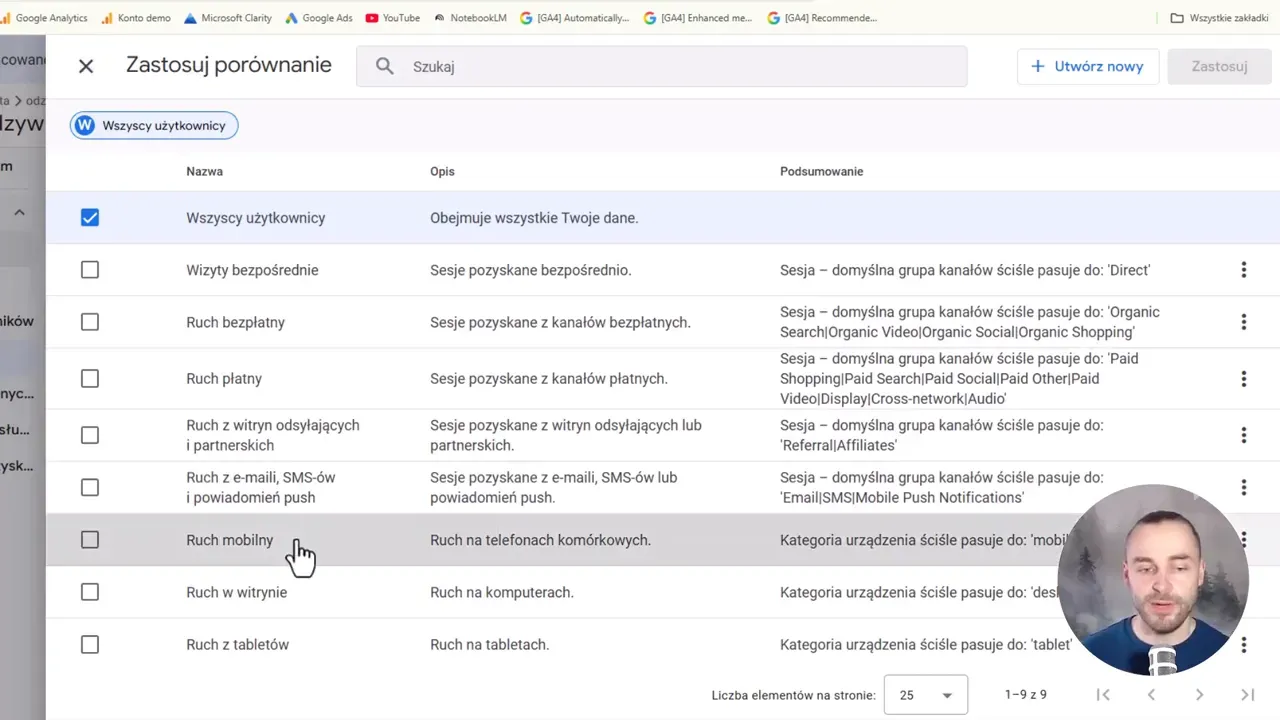Viewport: 1280px width, 720px height.
Task: Open more options for Ruch z e-maili row
Action: click(1244, 487)
